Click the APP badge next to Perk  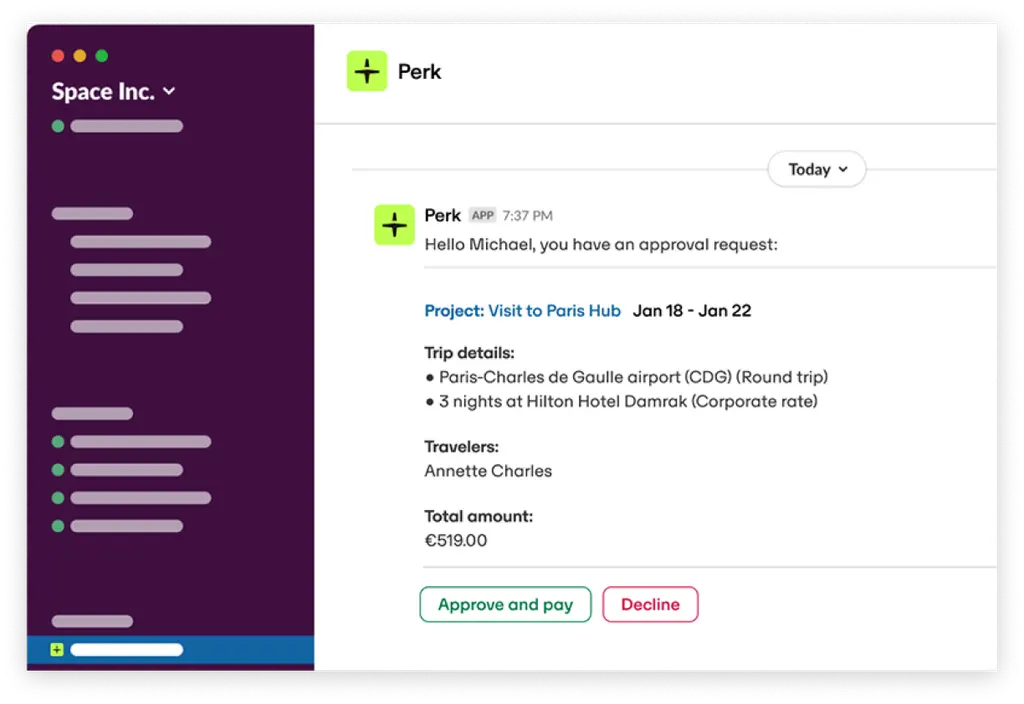(483, 216)
